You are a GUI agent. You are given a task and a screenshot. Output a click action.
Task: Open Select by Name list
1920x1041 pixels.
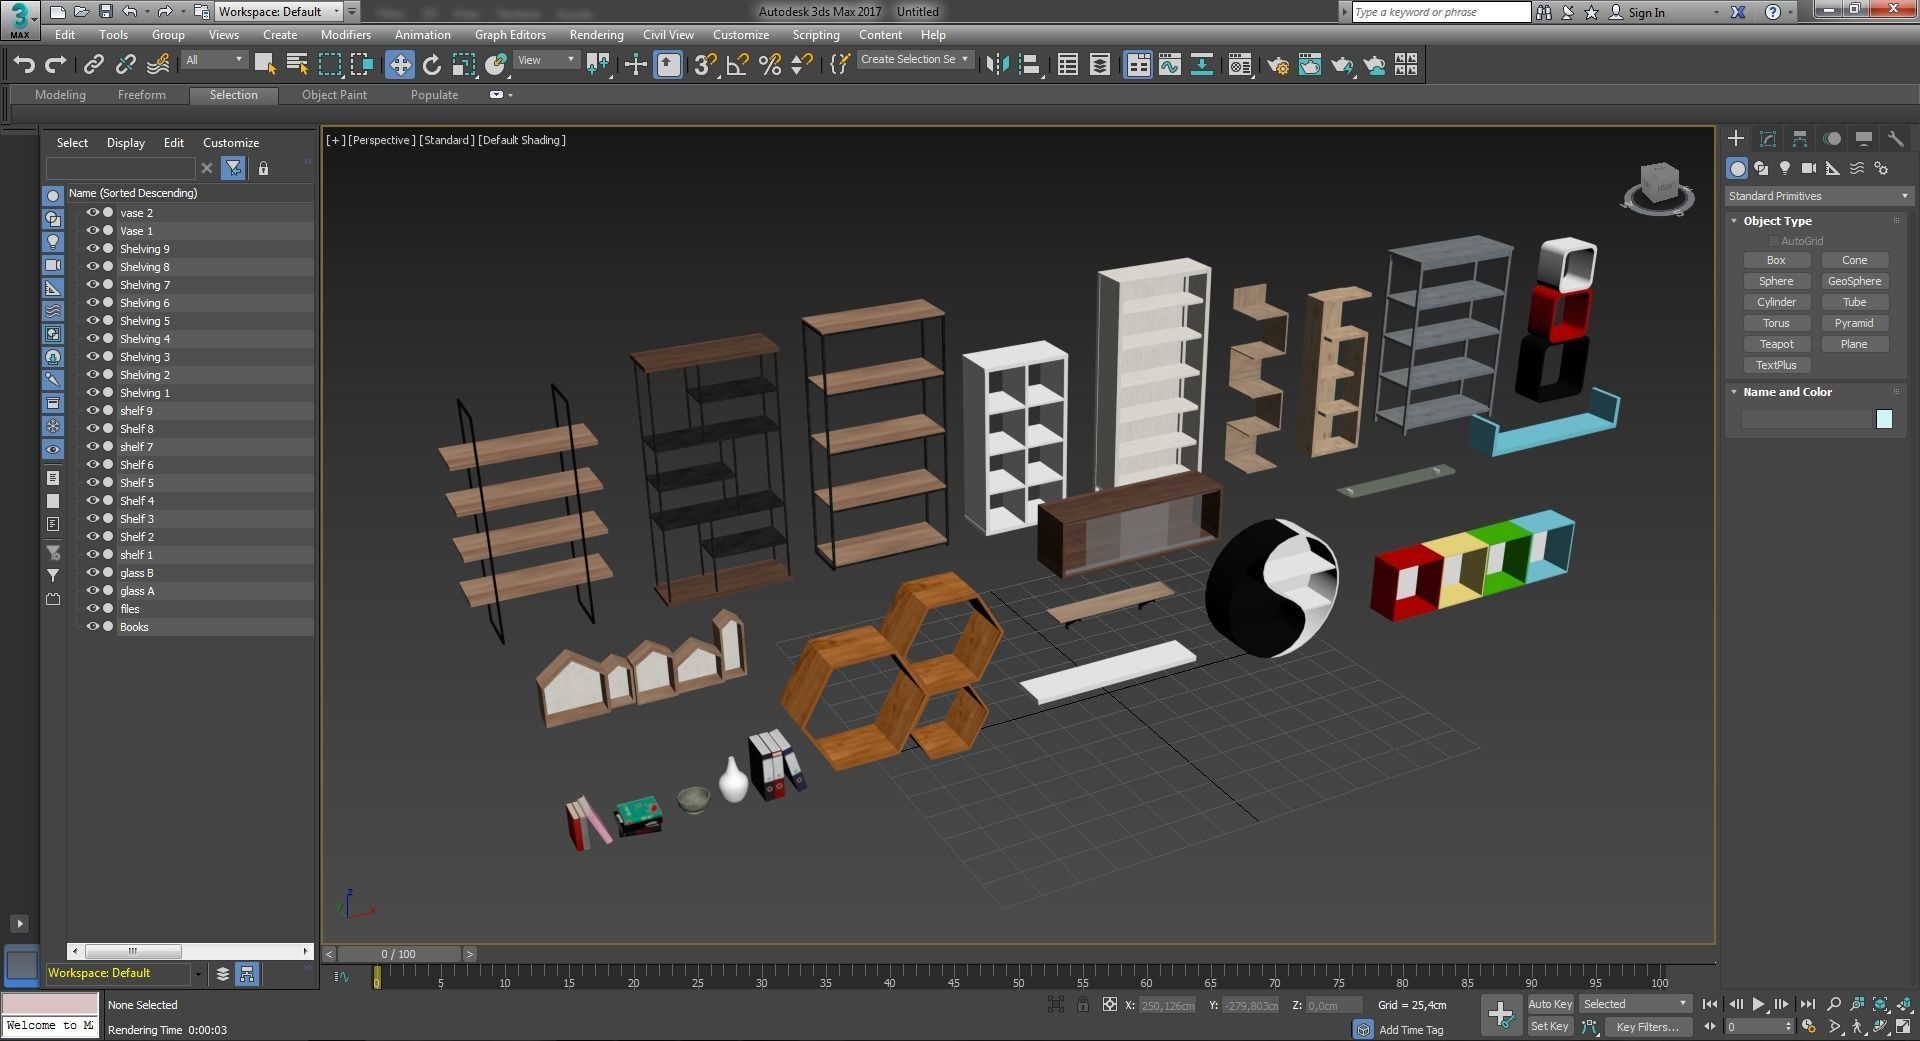(x=297, y=65)
